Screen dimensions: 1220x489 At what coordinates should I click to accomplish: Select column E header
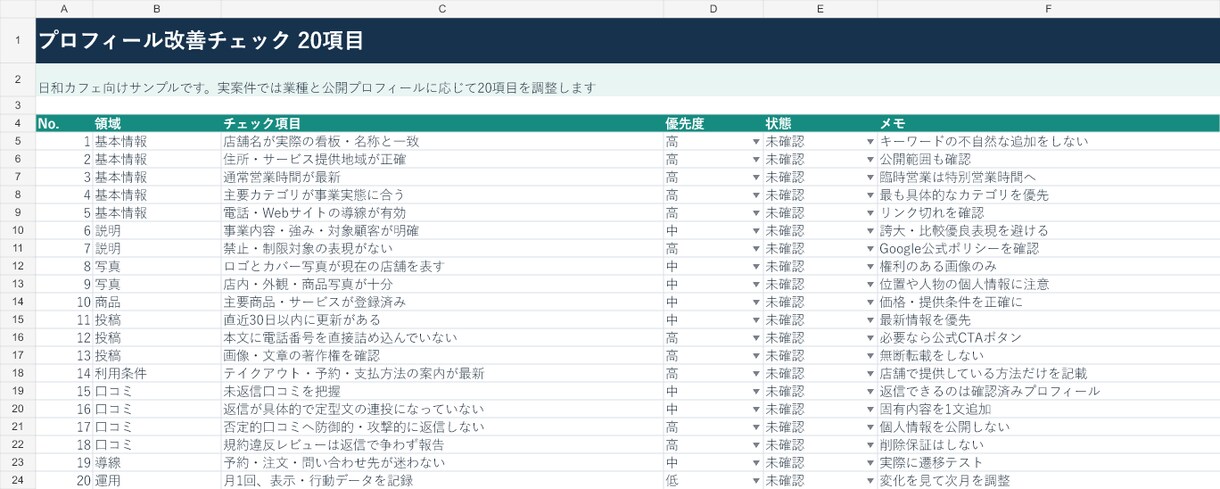point(820,8)
